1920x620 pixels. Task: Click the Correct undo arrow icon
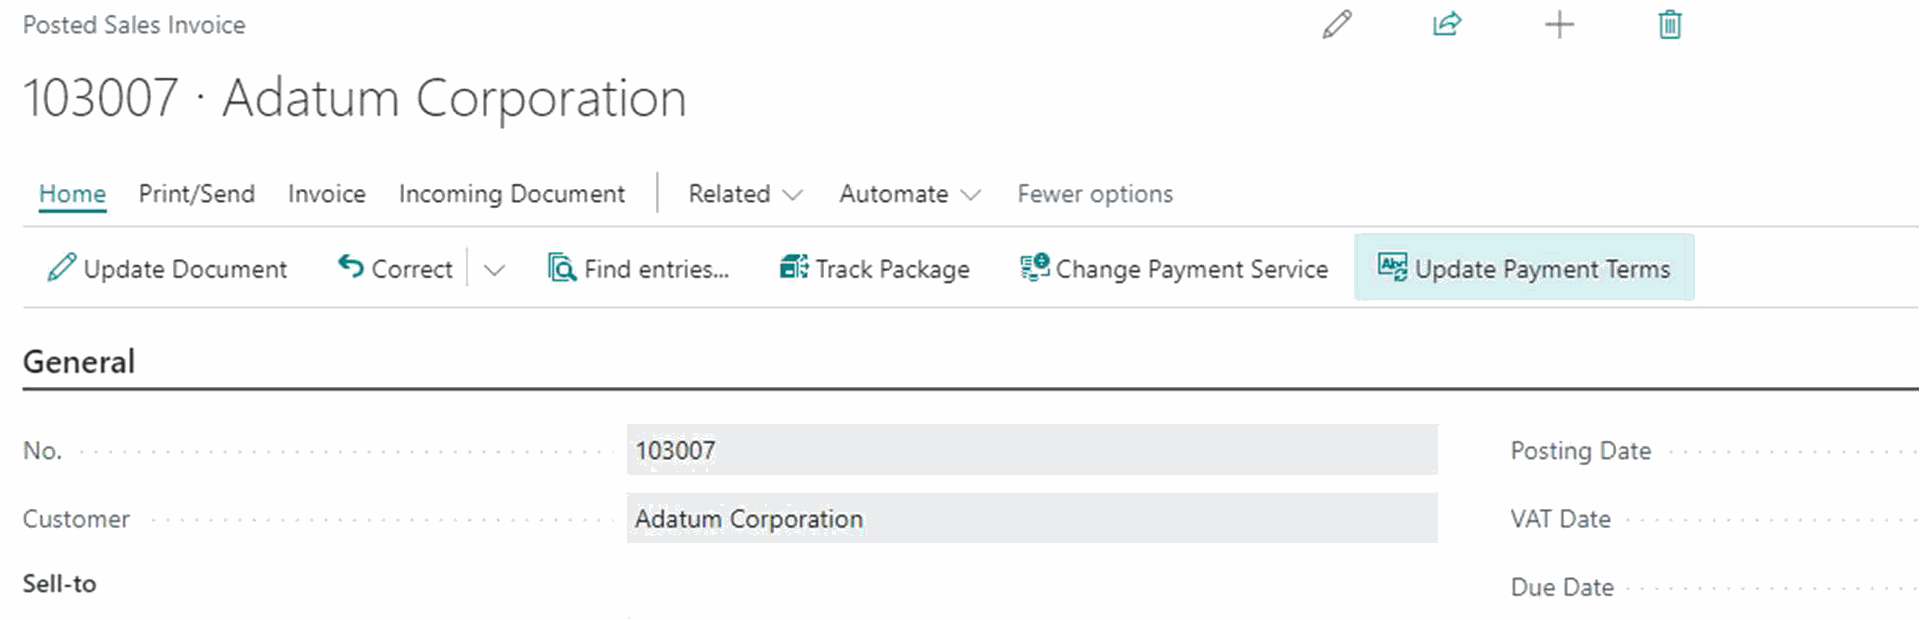(x=351, y=267)
